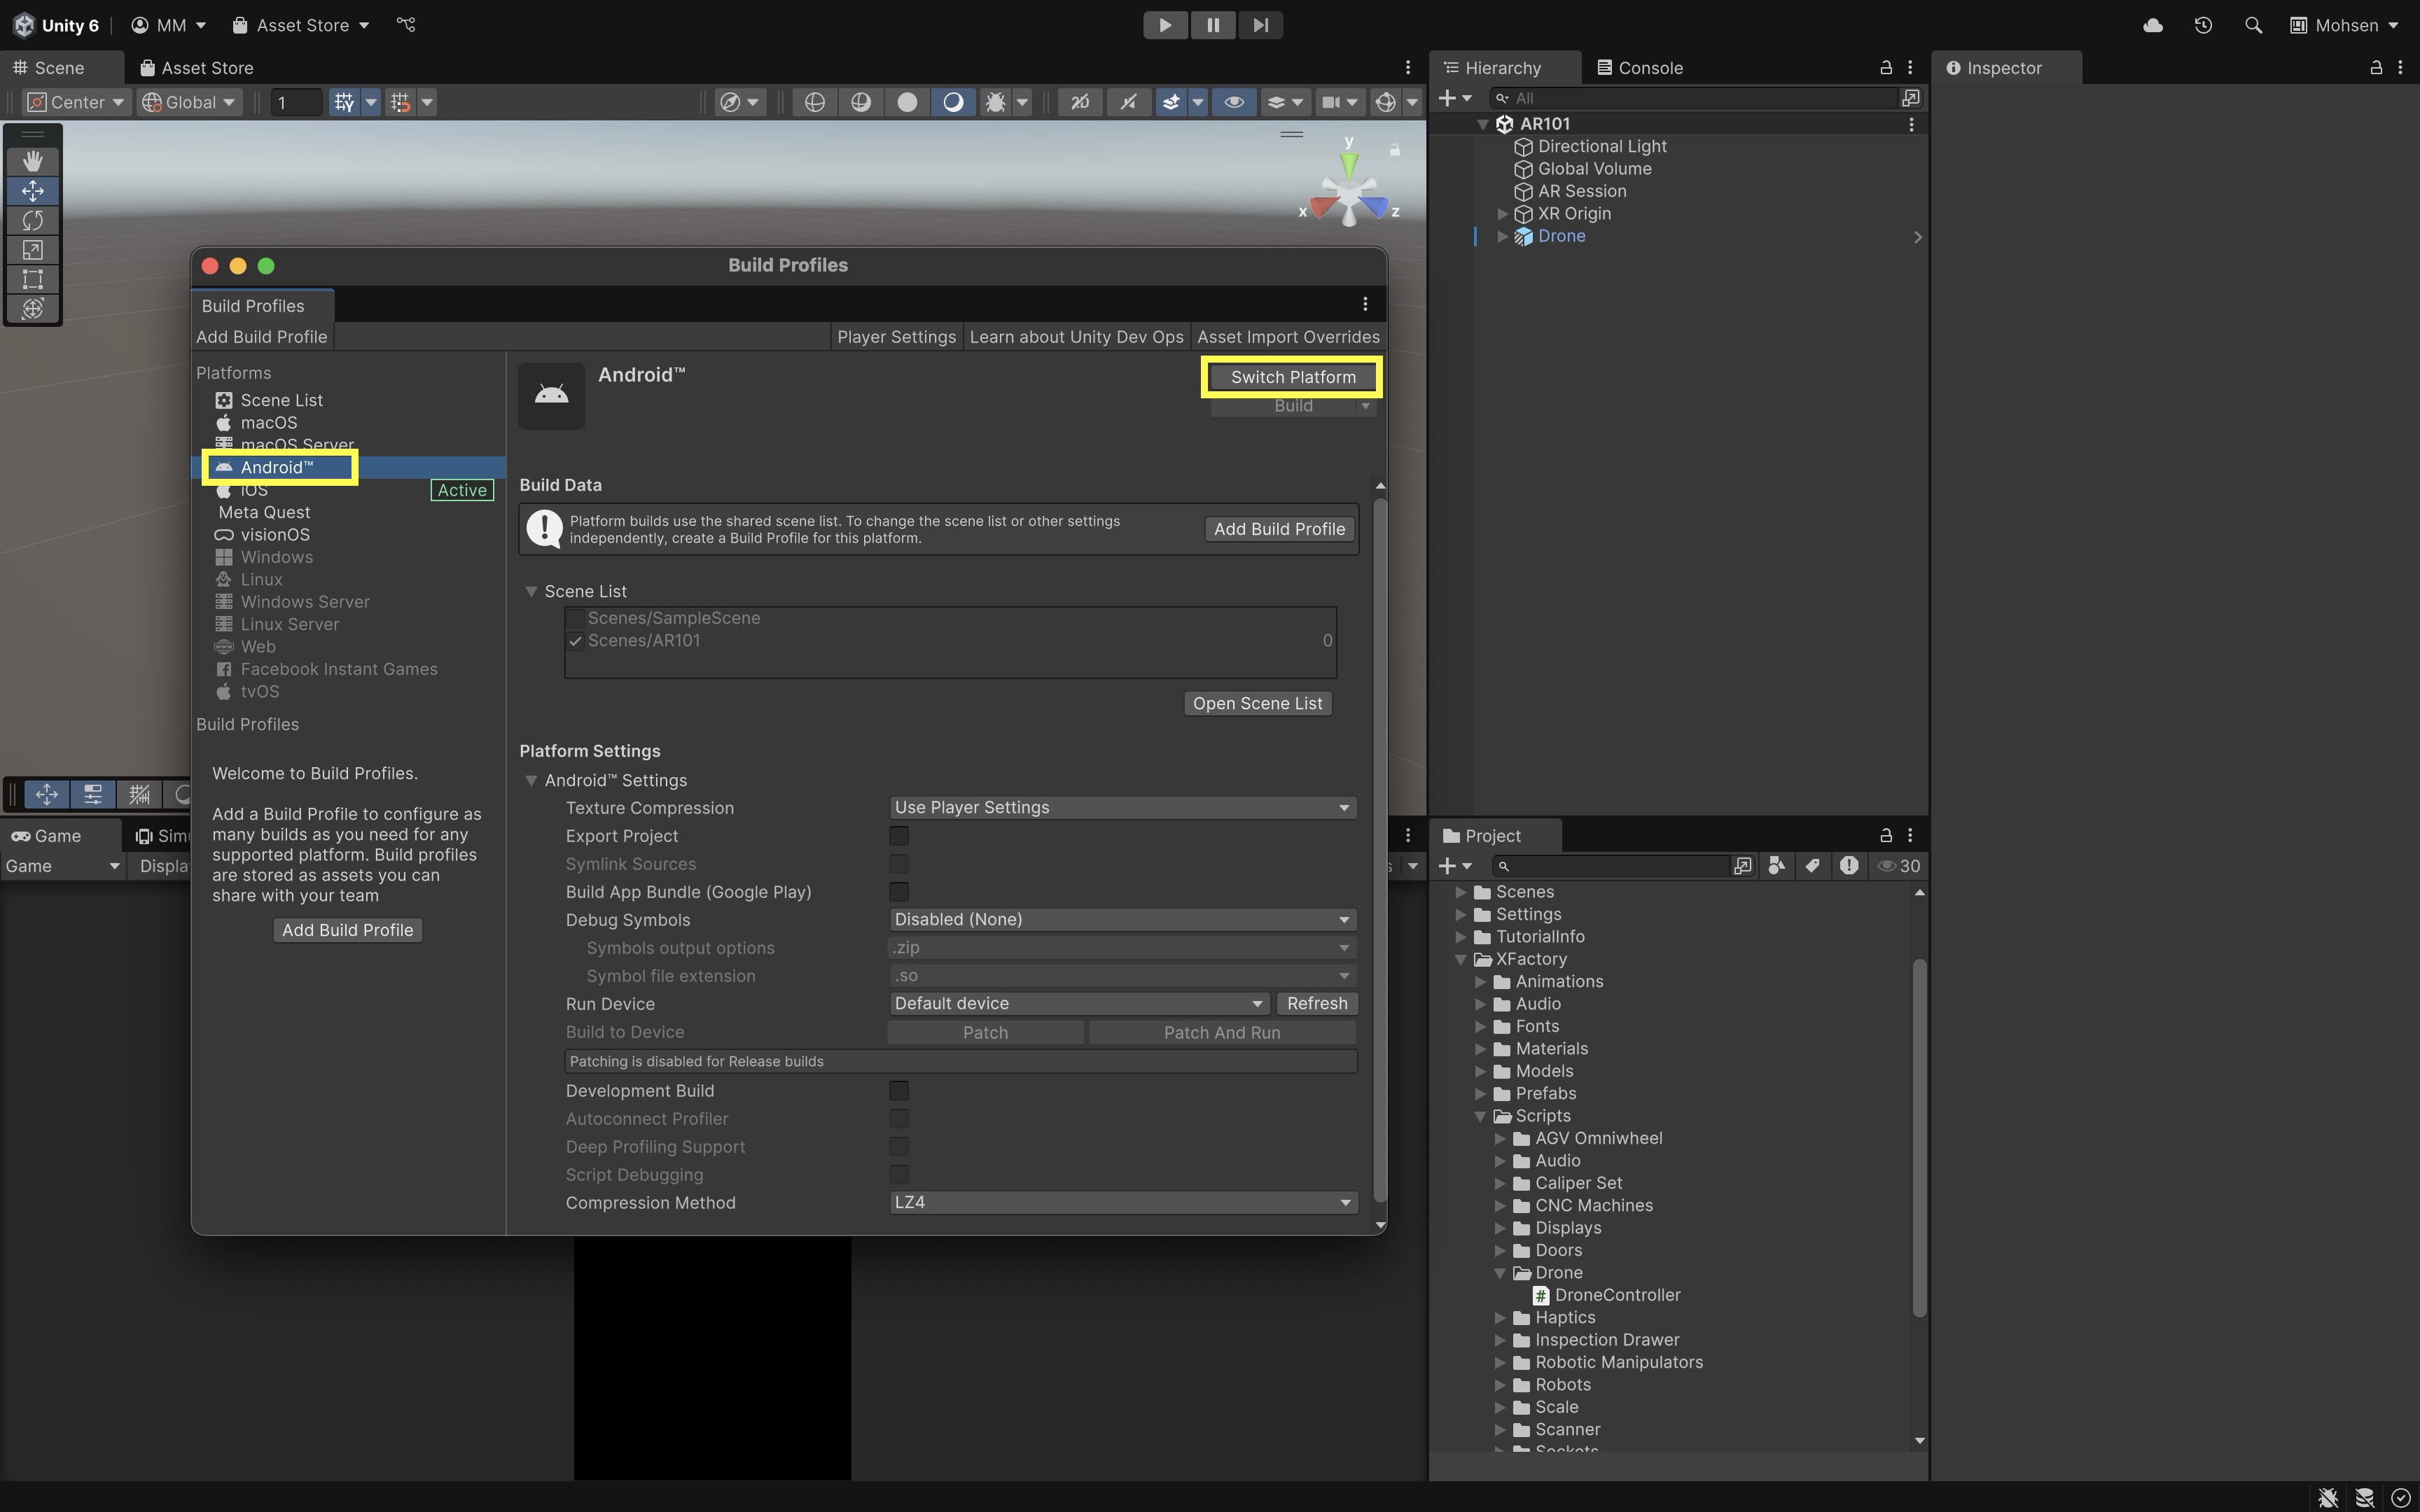Check the Export Project checkbox
The width and height of the screenshot is (2420, 1512).
pos(899,835)
